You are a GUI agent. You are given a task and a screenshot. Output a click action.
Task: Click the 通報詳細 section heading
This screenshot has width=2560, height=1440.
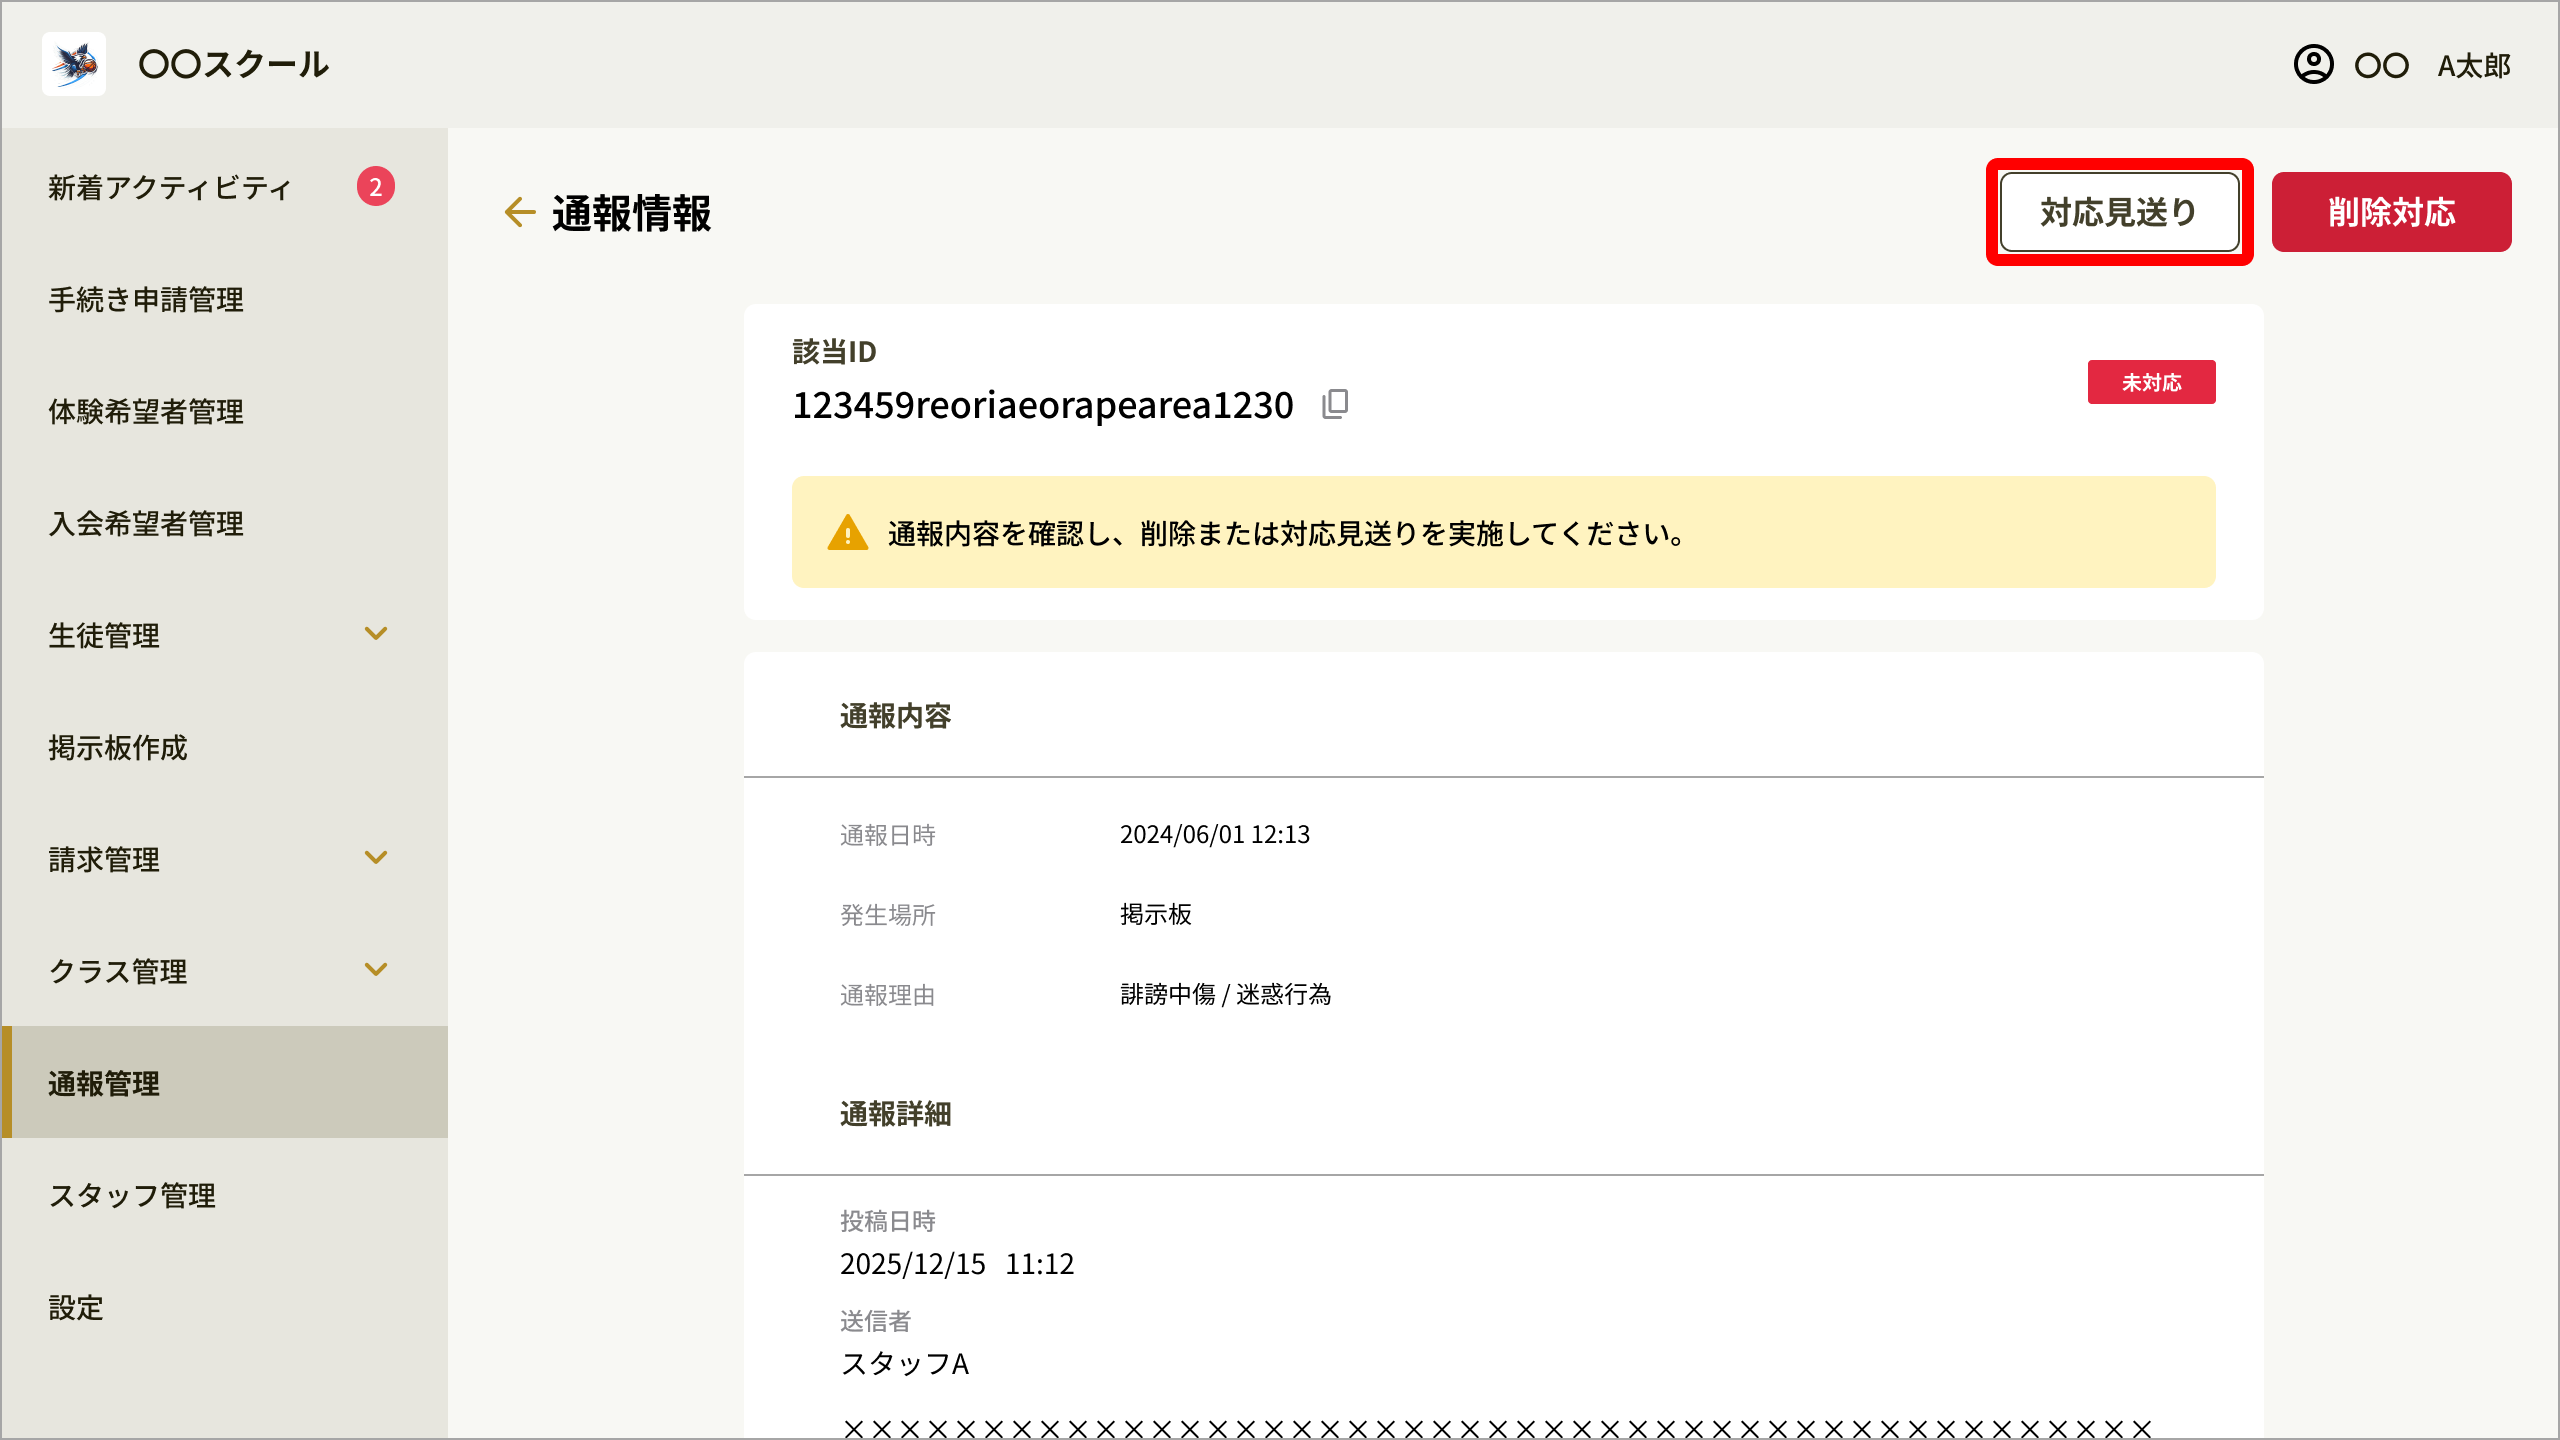[x=895, y=1114]
